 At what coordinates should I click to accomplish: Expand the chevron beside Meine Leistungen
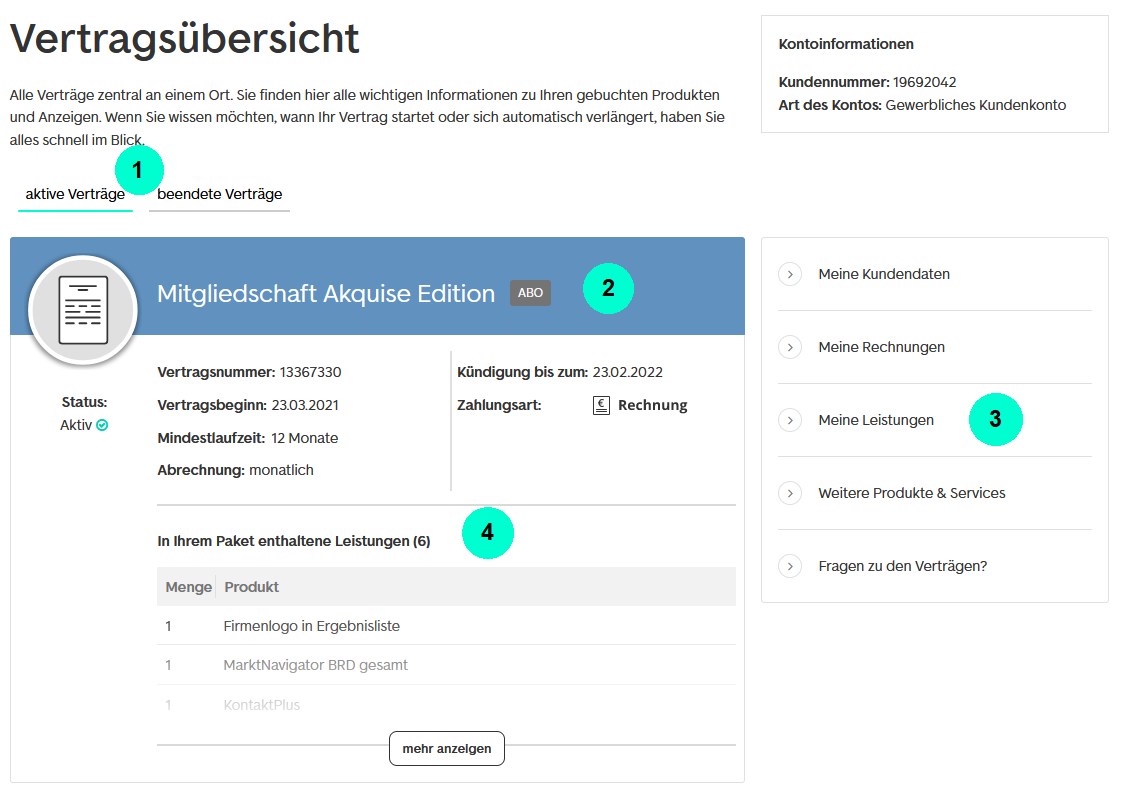coord(790,420)
